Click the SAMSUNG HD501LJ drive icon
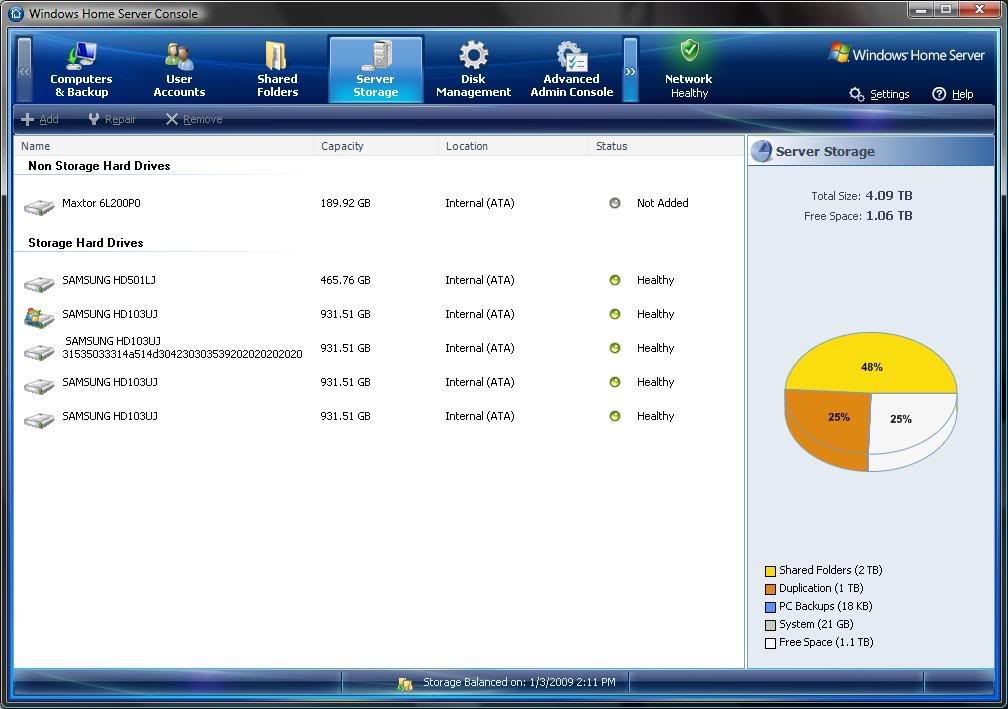This screenshot has width=1008, height=709. 39,283
